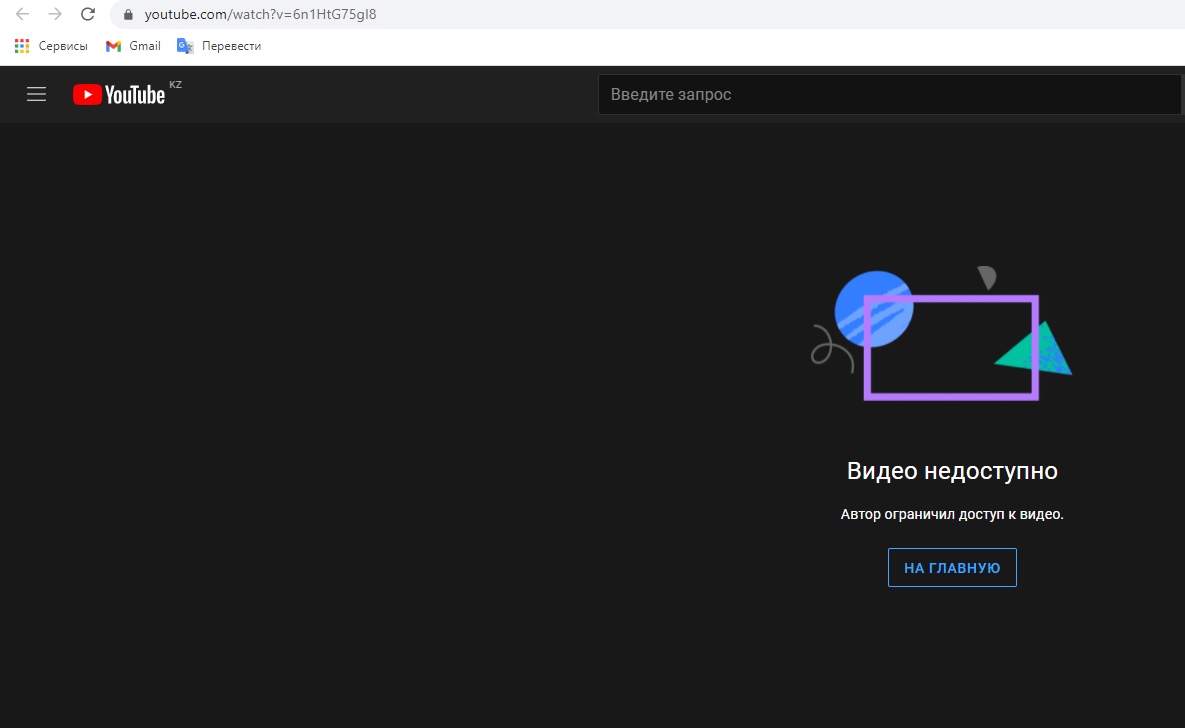Open the YouTube hamburger guide menu
1185x728 pixels.
(37, 94)
